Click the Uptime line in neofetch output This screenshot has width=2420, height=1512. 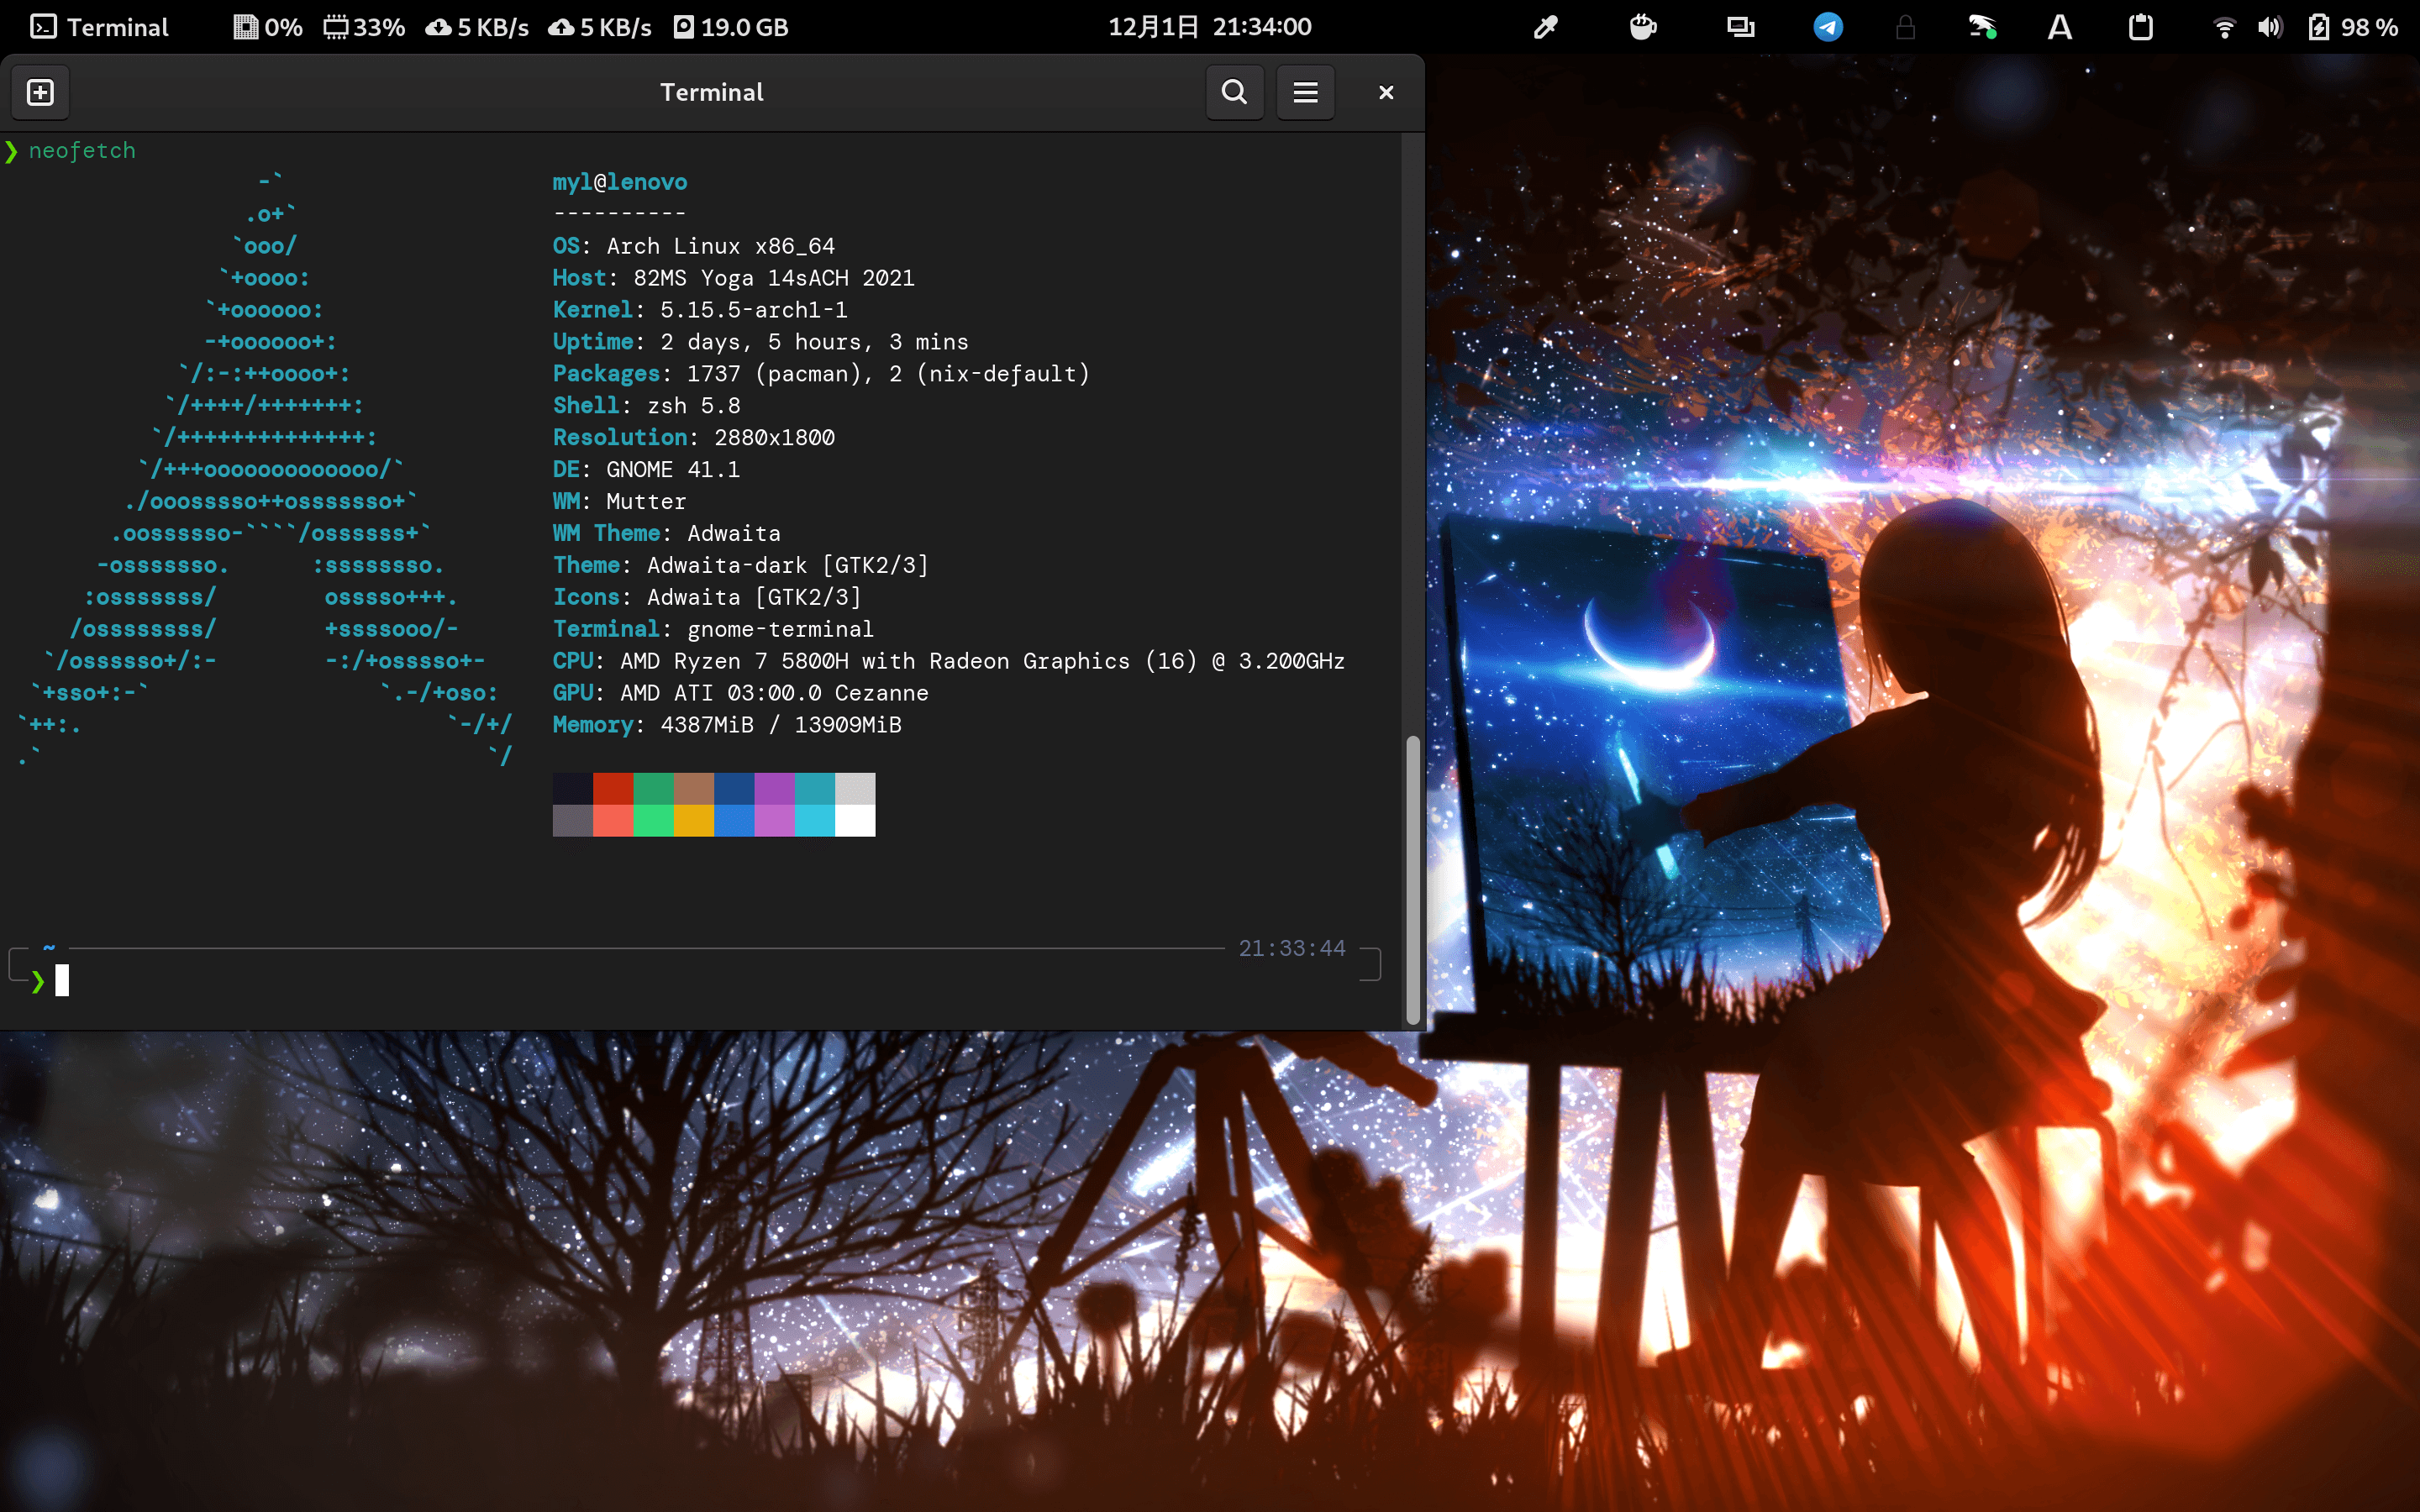click(761, 342)
